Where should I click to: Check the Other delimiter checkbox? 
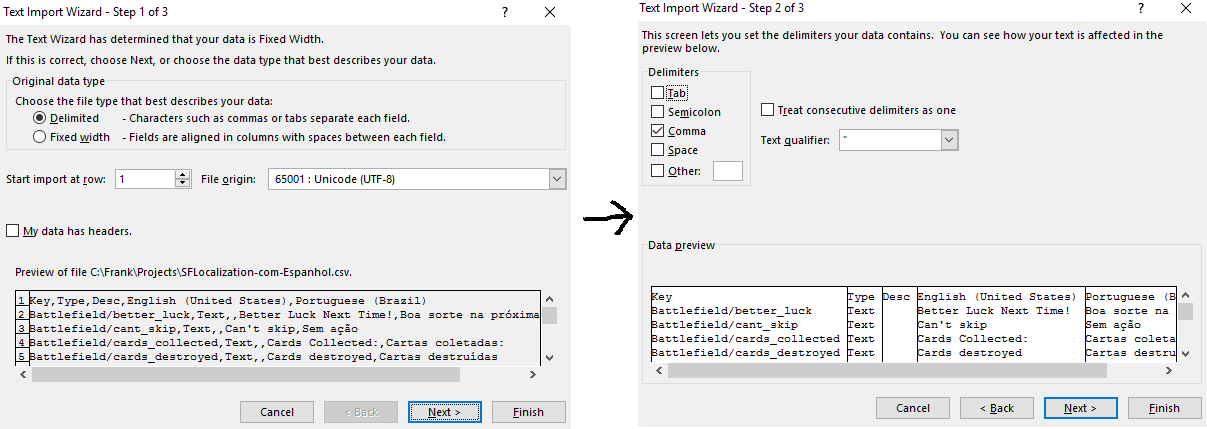click(x=657, y=171)
